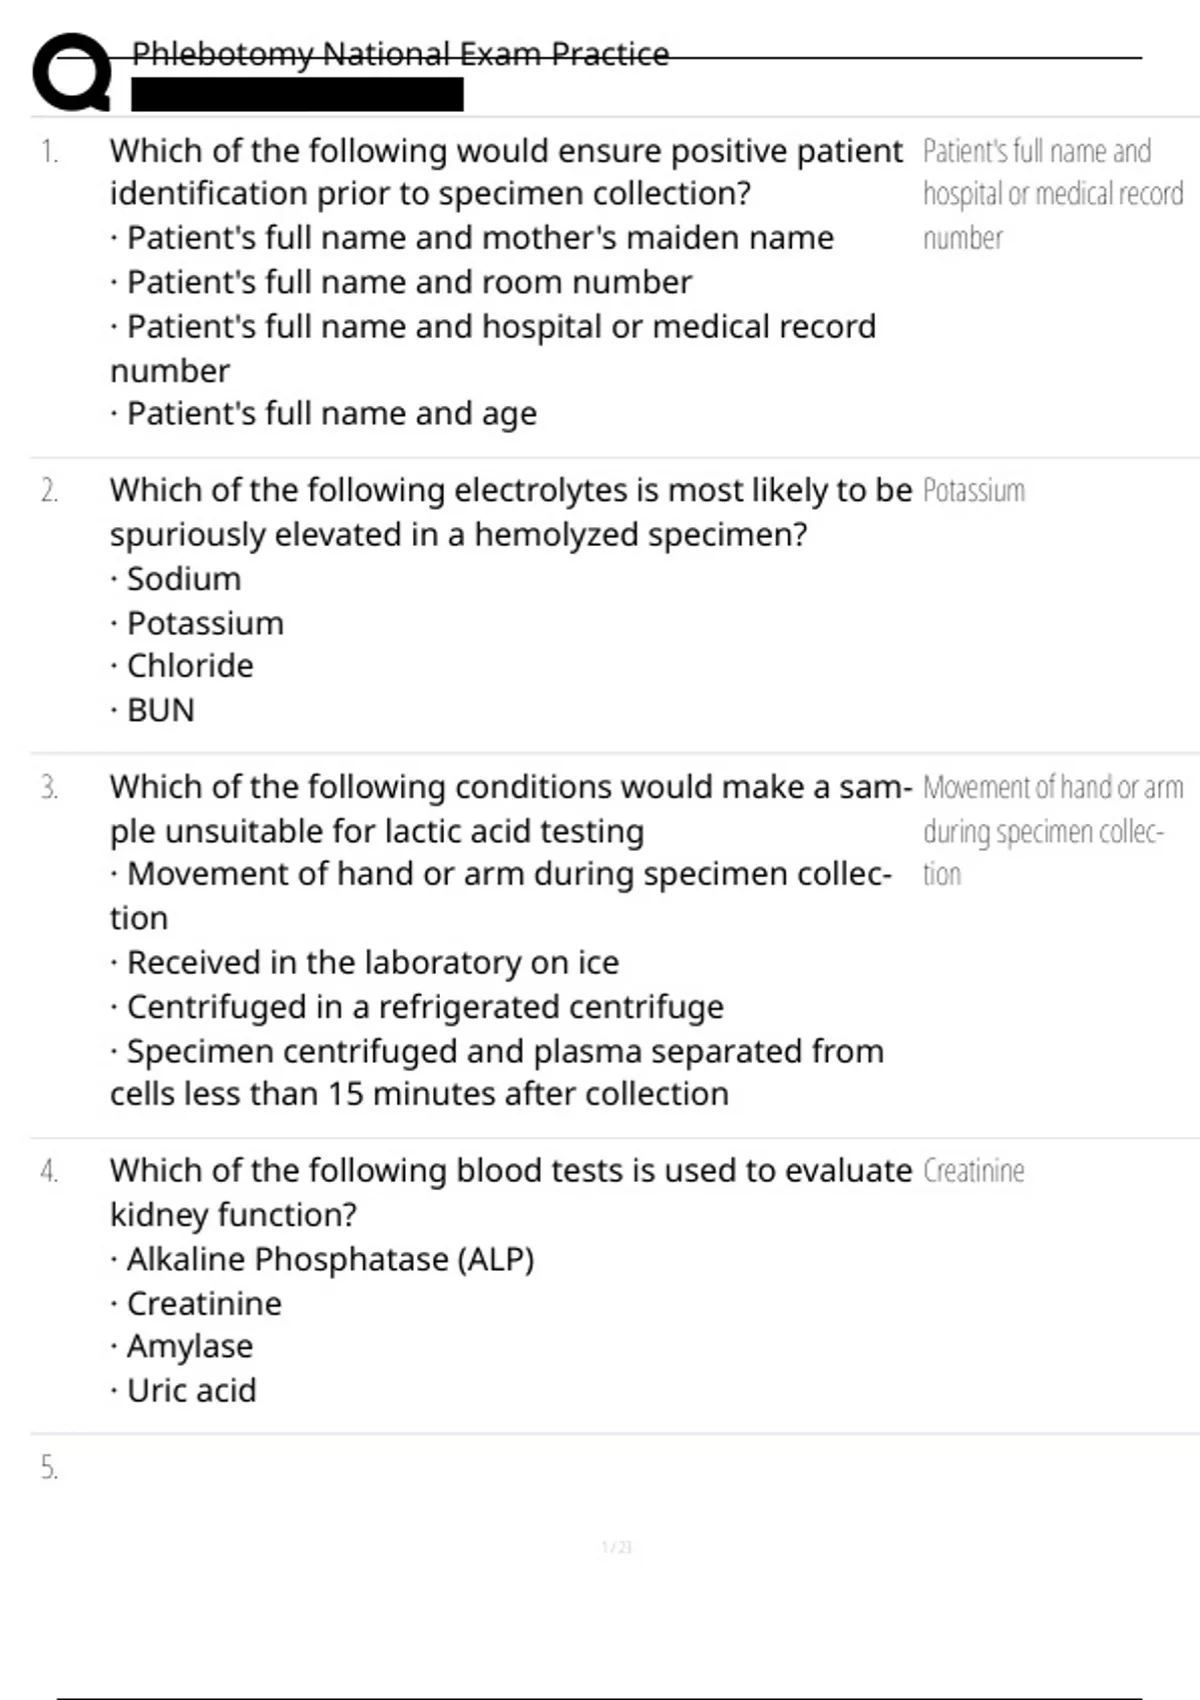Choose Alkaline Phosphatase (ALP) option

(x=330, y=1259)
